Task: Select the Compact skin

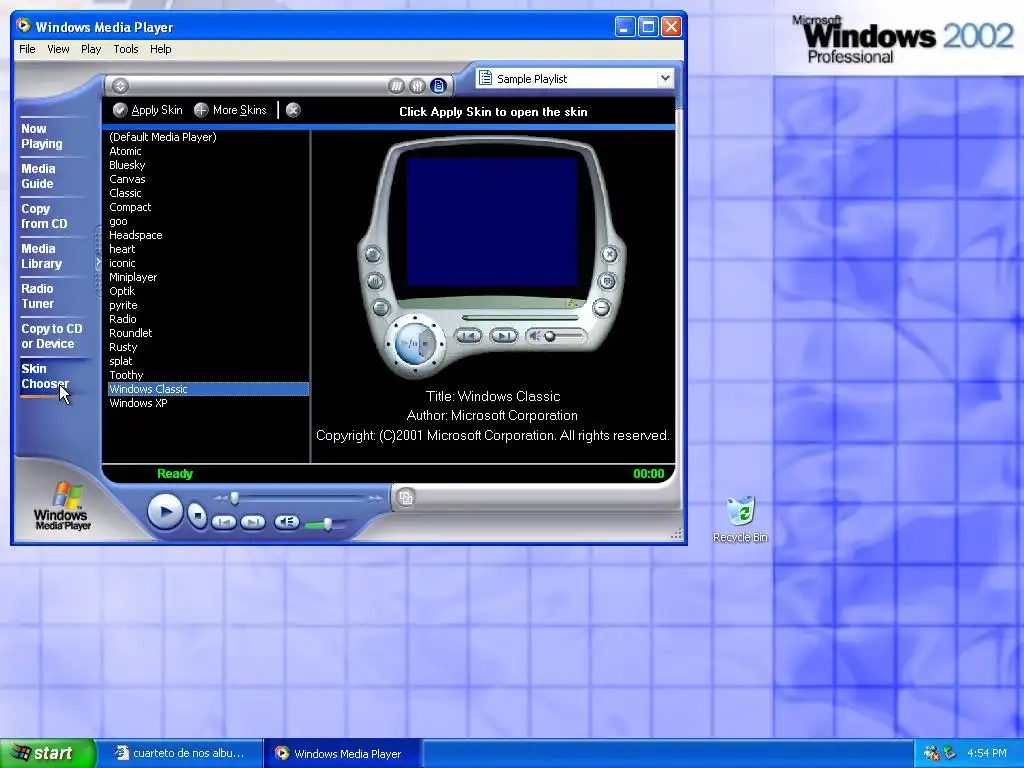Action: [208, 207]
